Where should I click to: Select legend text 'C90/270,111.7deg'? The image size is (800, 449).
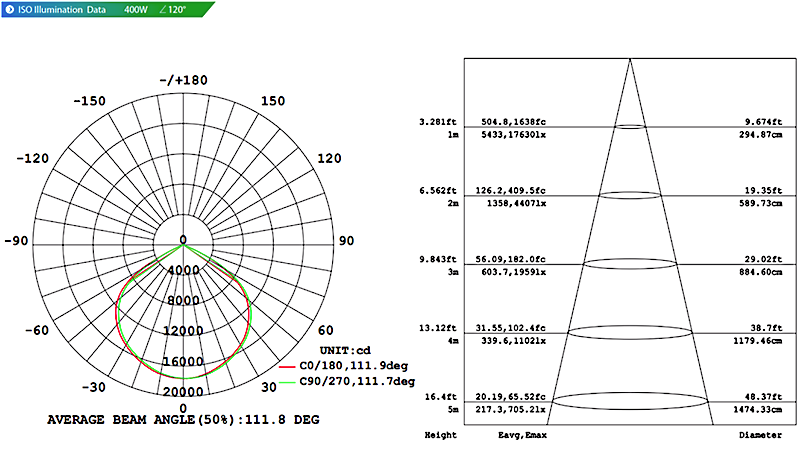357,381
